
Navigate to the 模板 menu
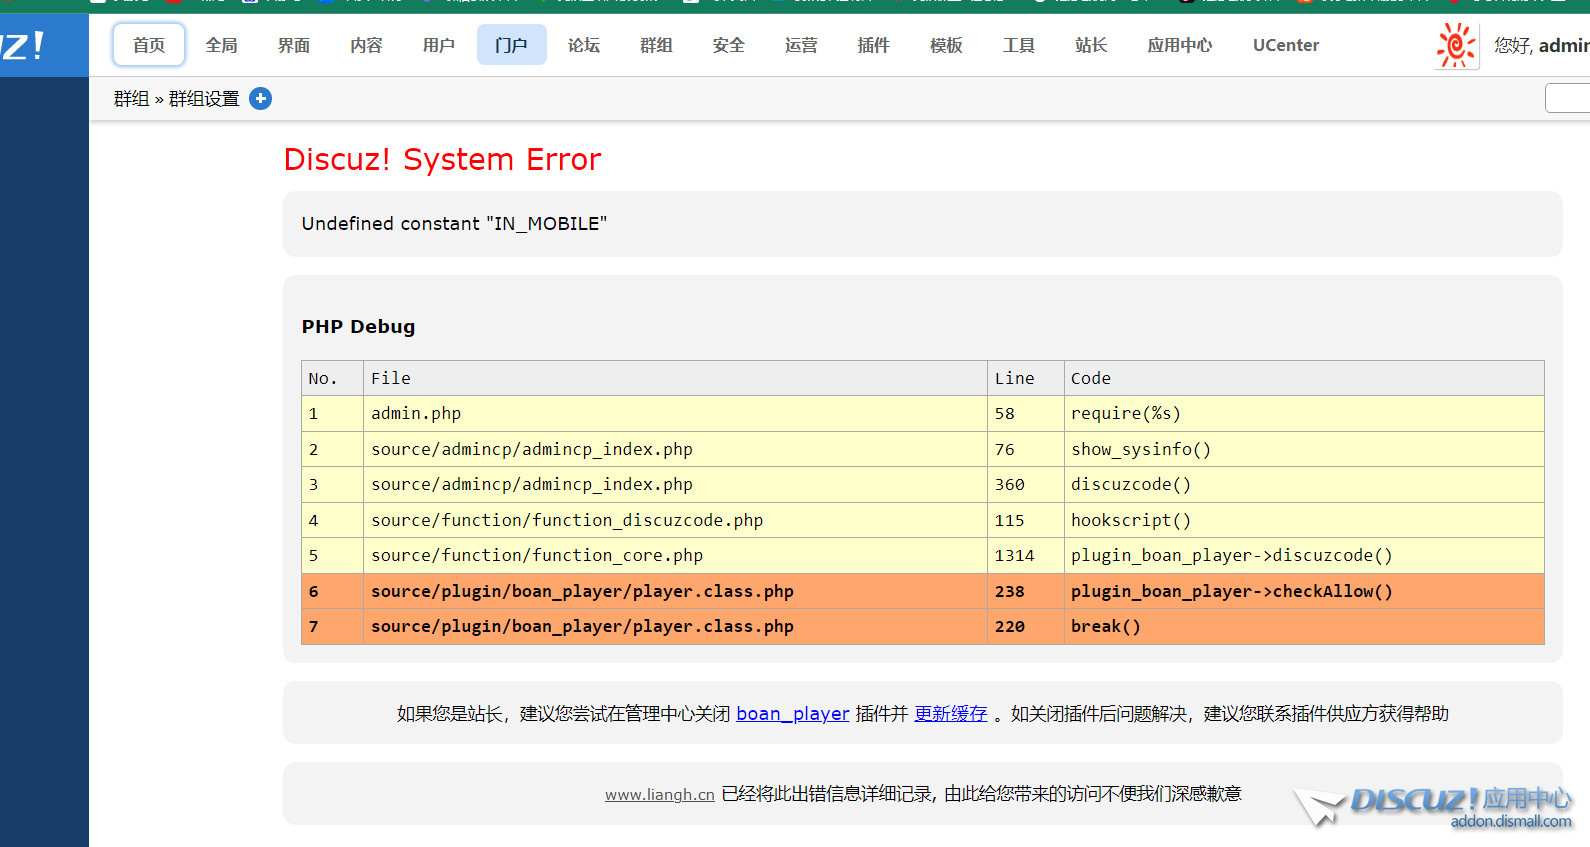click(946, 45)
